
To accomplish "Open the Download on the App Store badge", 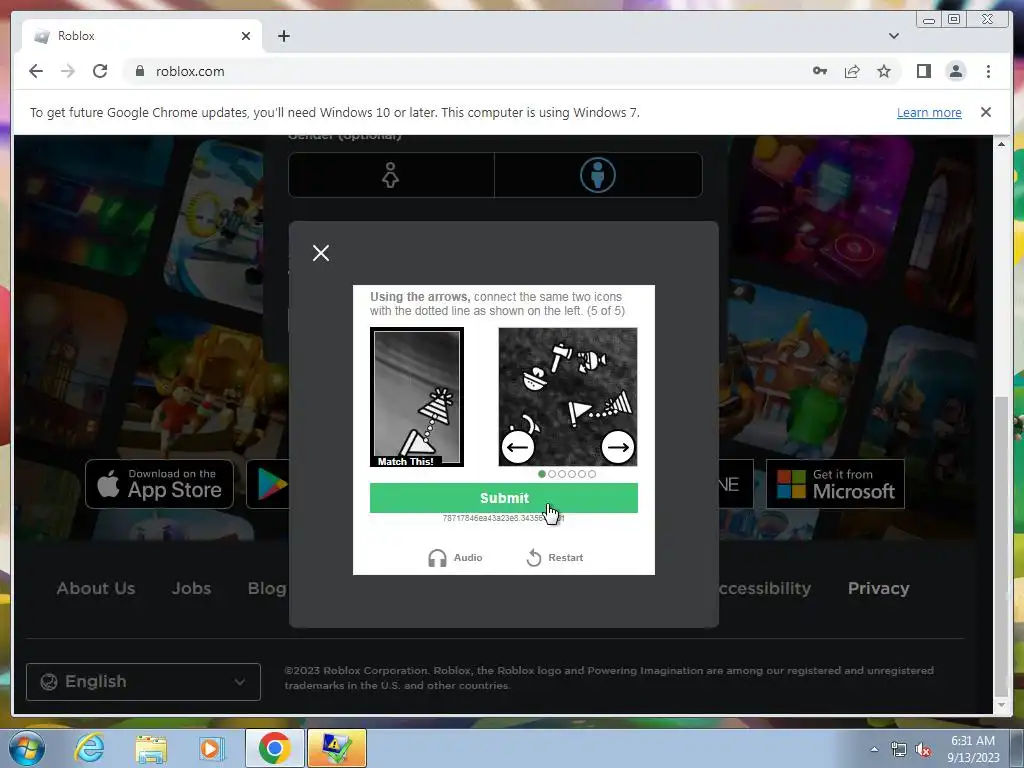I will pos(159,484).
